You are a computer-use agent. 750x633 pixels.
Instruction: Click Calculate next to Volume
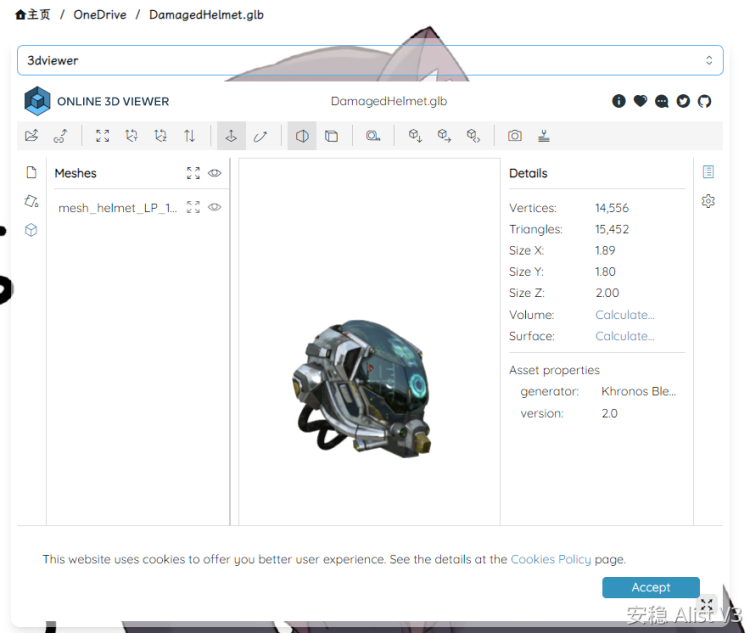pos(625,315)
